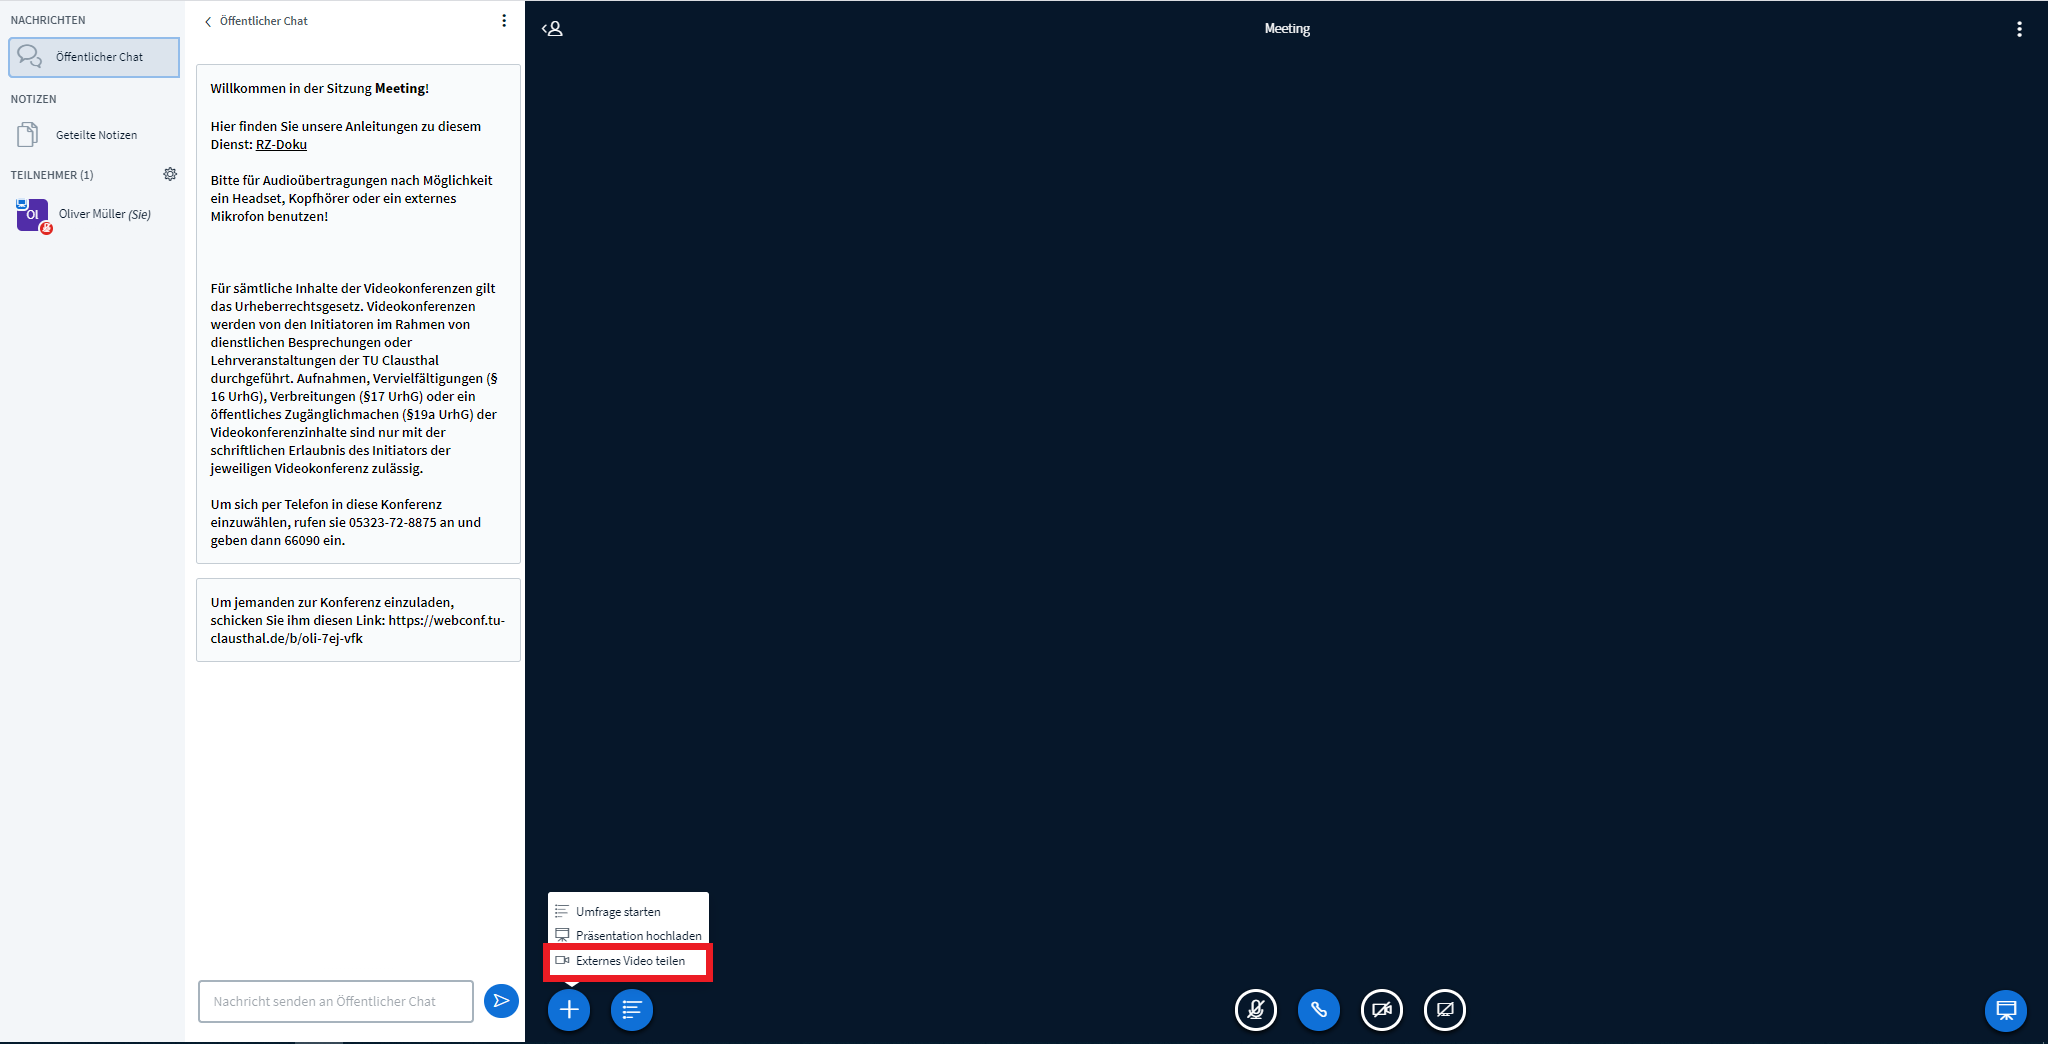Screen dimensions: 2048x1044
Task: Open chat options three-dot menu
Action: pyautogui.click(x=504, y=21)
